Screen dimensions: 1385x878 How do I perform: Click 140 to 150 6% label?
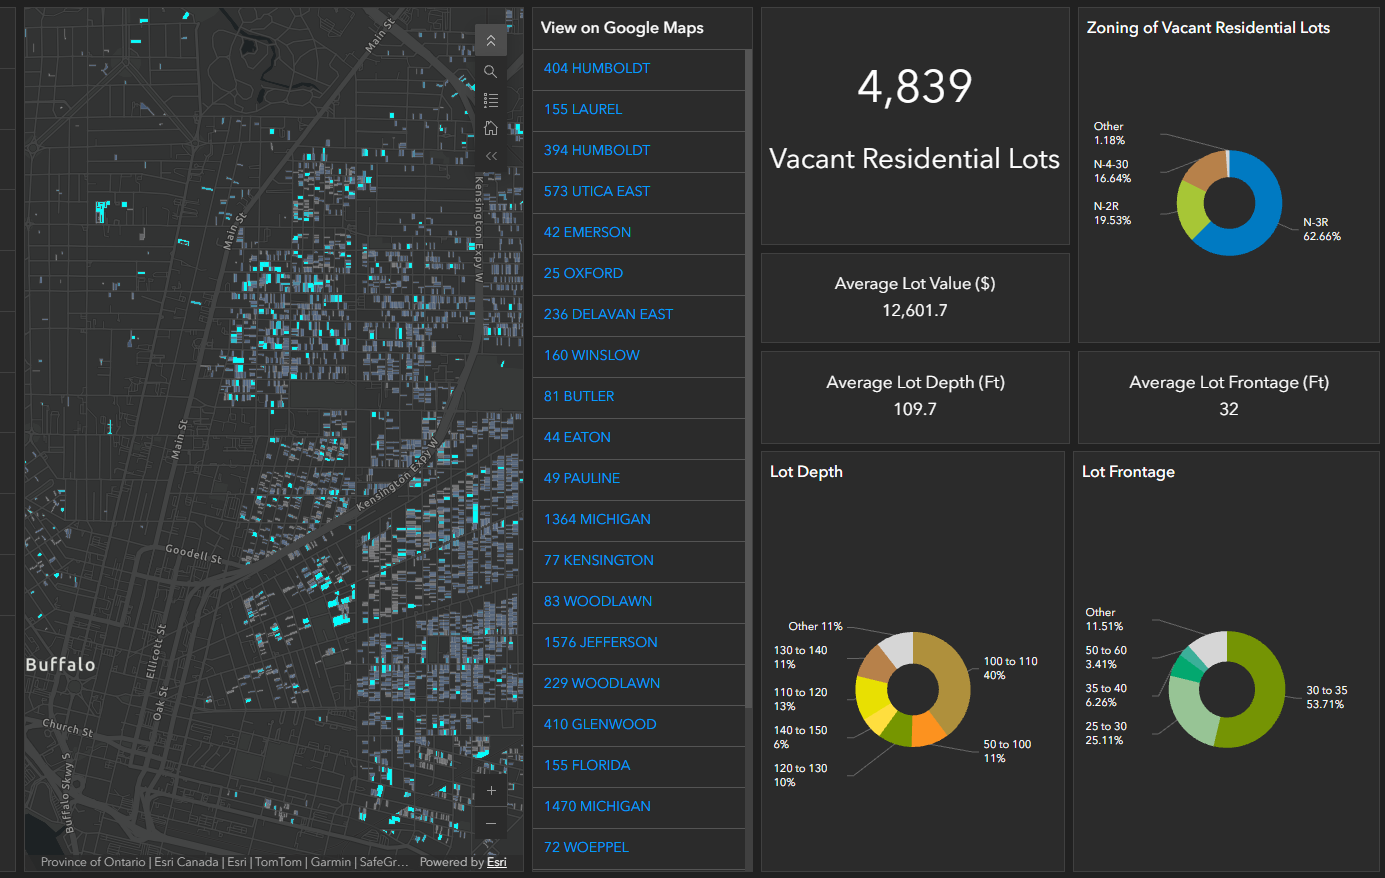(800, 737)
